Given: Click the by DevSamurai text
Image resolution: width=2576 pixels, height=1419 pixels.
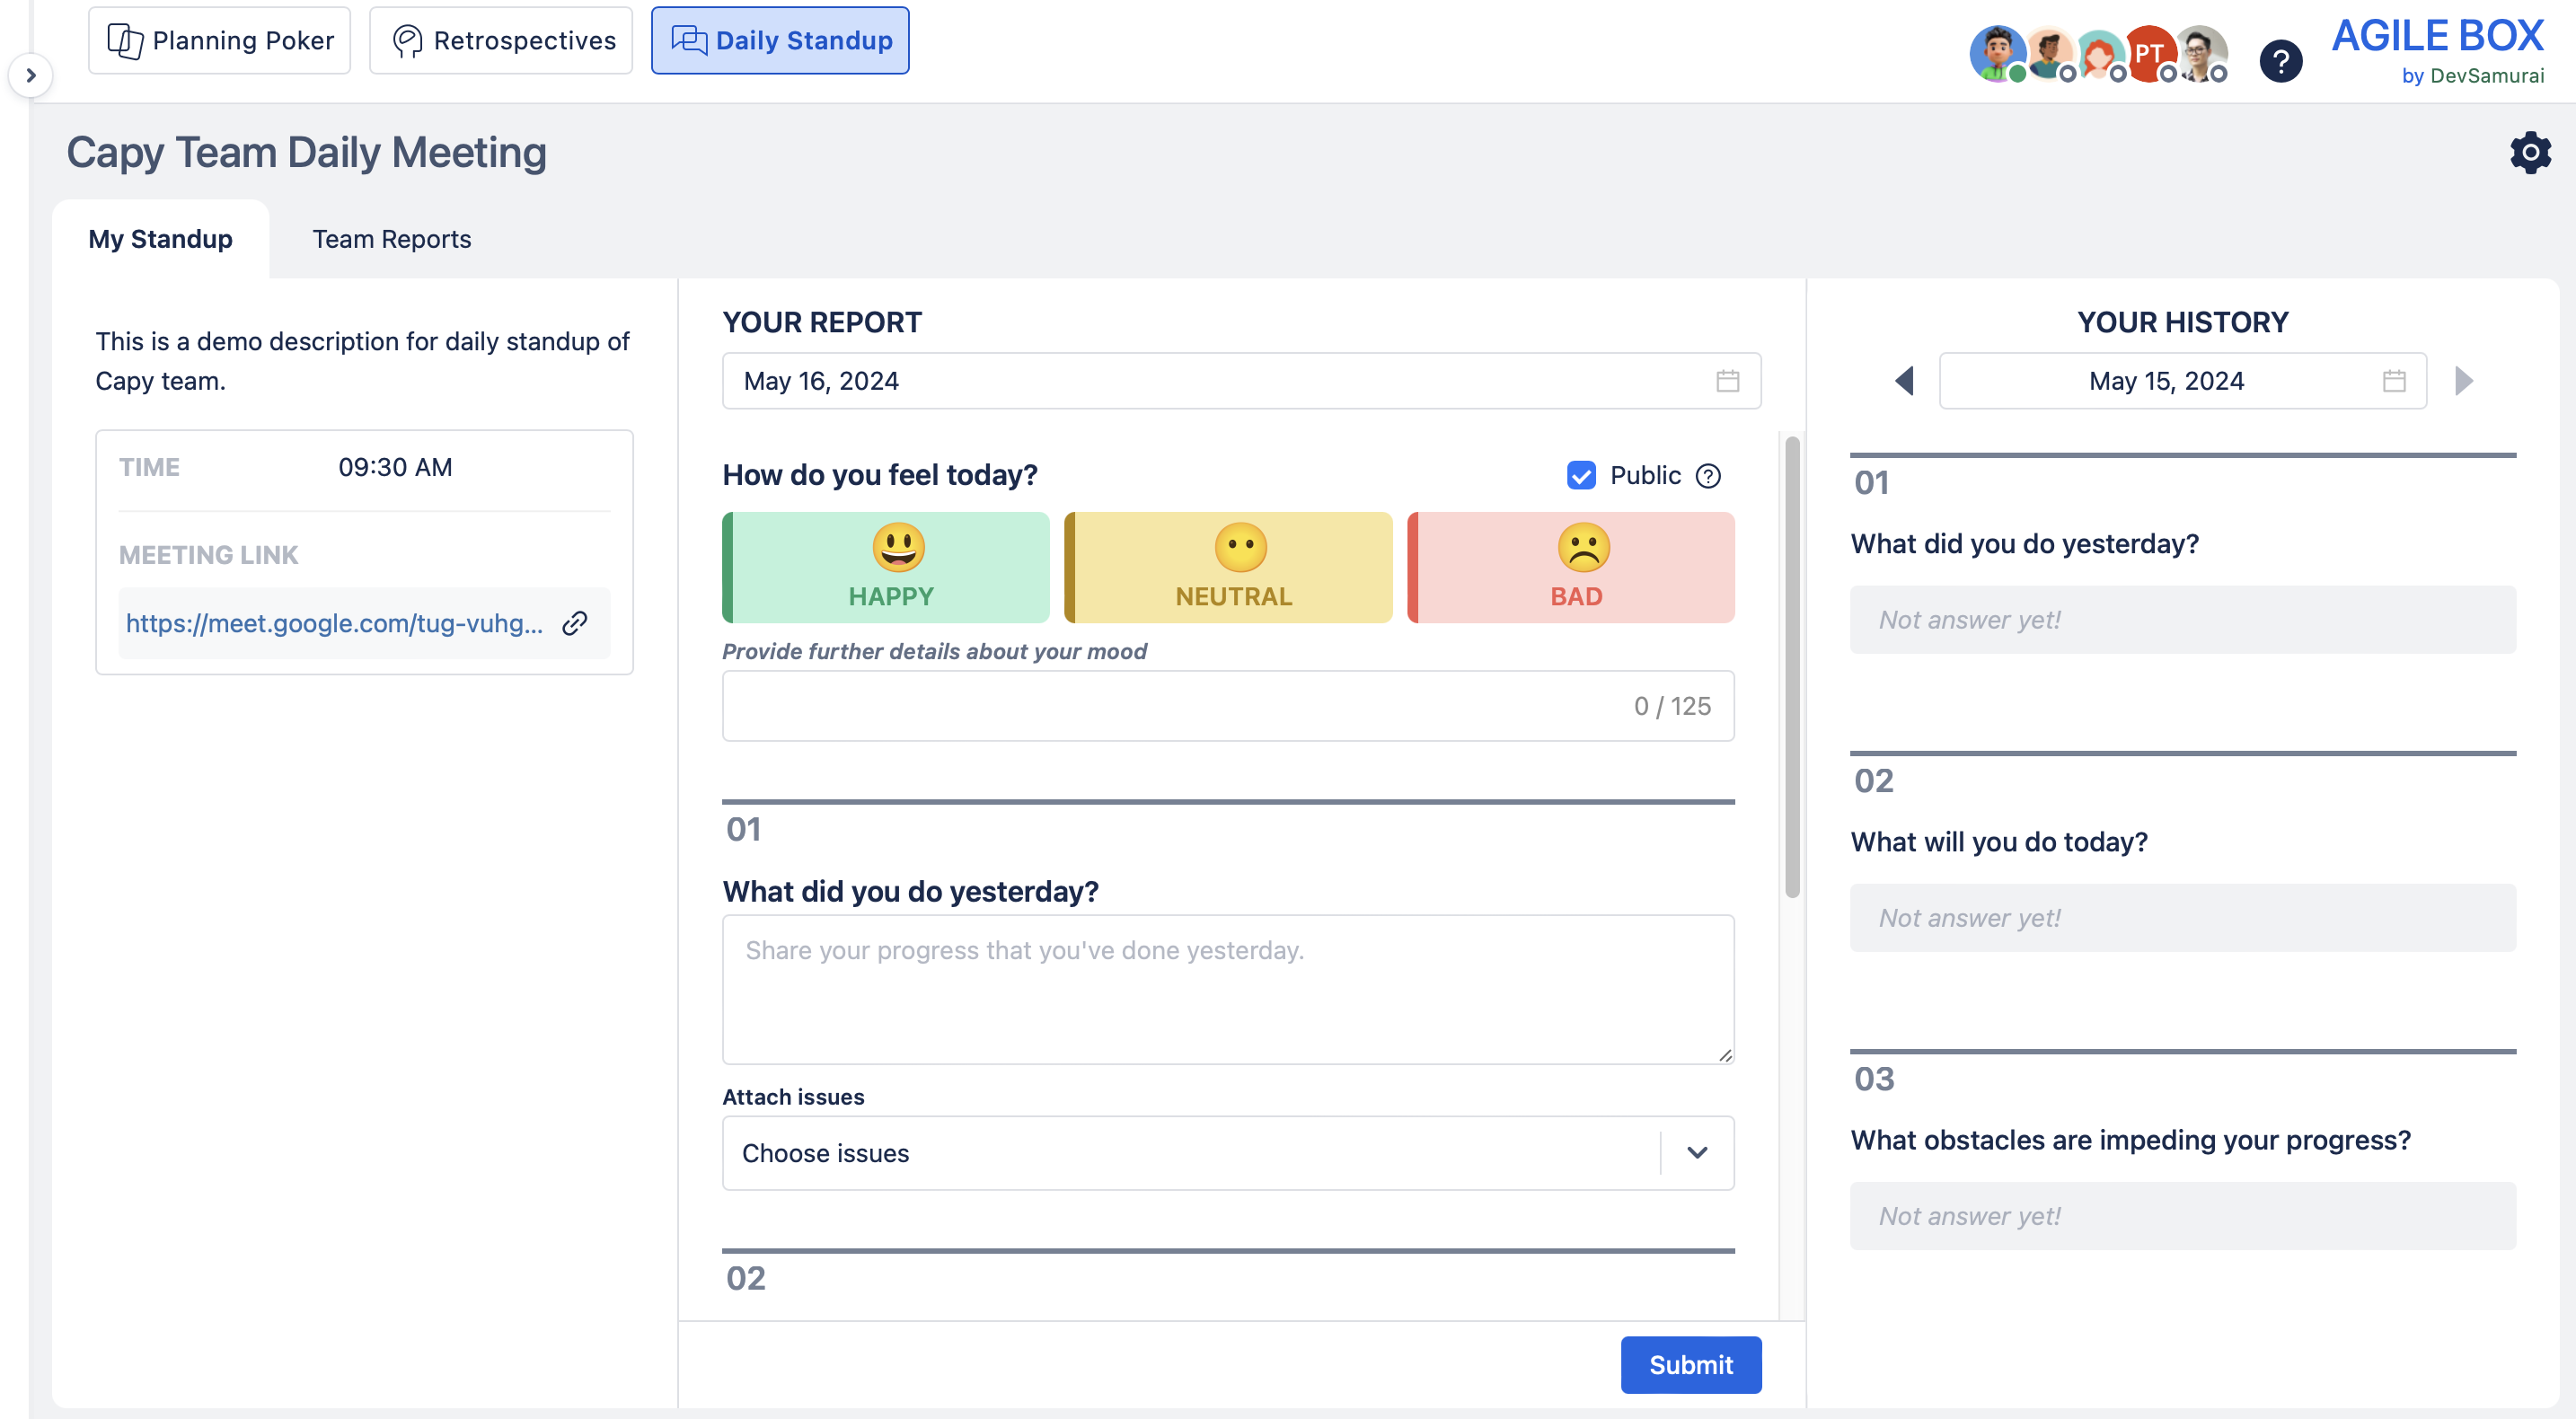Looking at the screenshot, I should click(x=2472, y=76).
